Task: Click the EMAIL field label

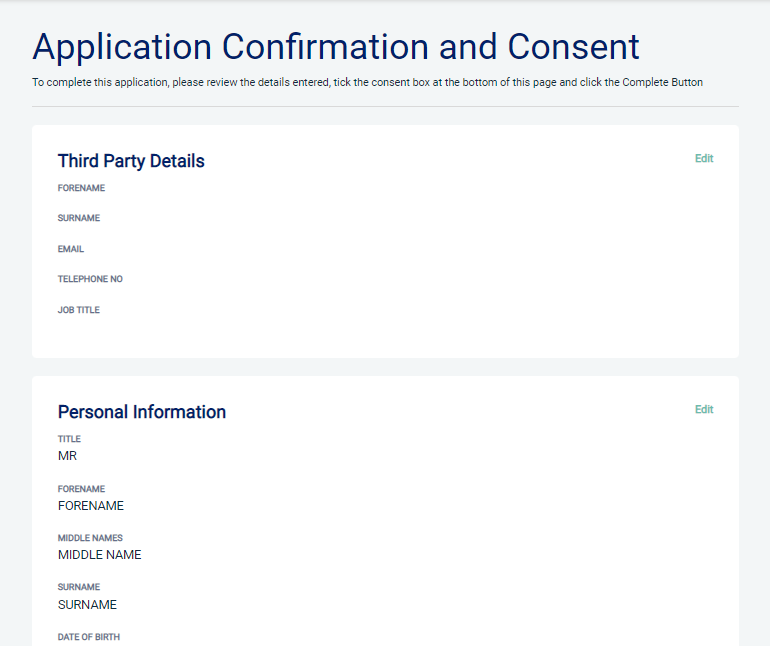Action: [x=71, y=249]
